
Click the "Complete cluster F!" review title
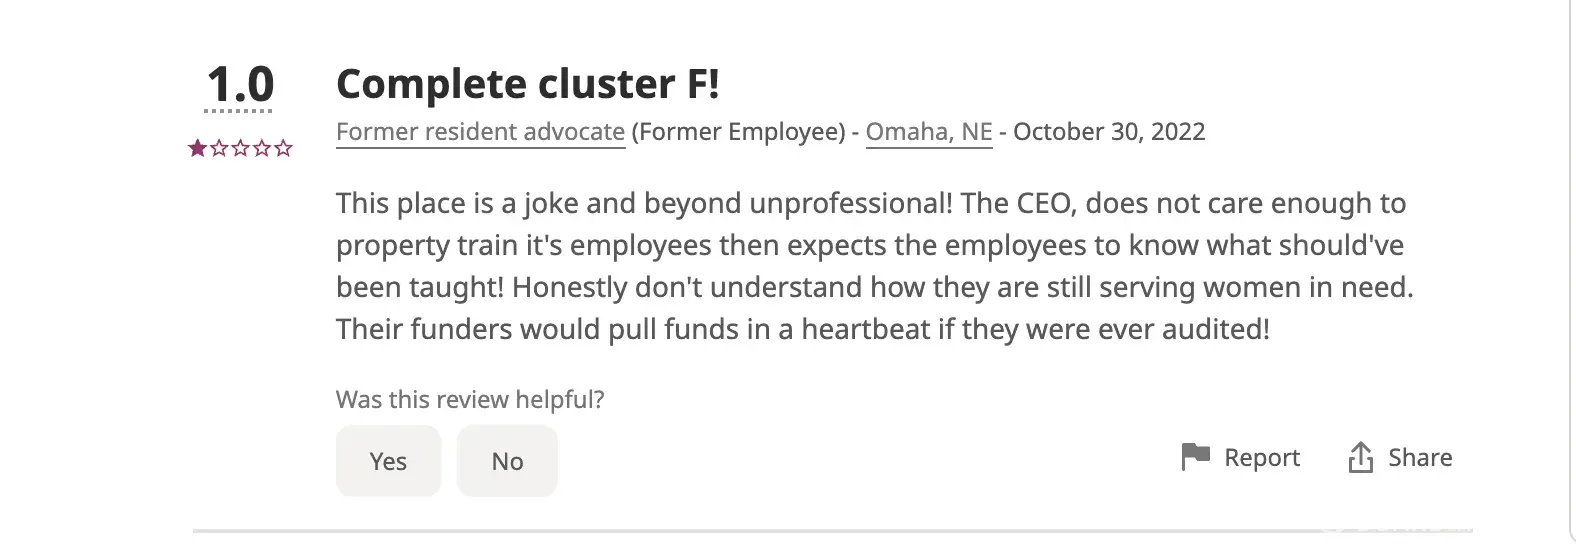click(x=527, y=84)
